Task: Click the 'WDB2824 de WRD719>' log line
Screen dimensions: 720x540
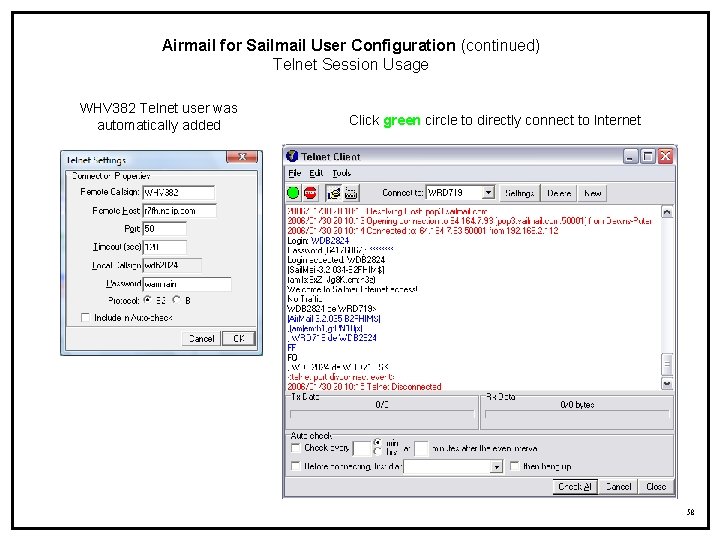Action: 332,309
